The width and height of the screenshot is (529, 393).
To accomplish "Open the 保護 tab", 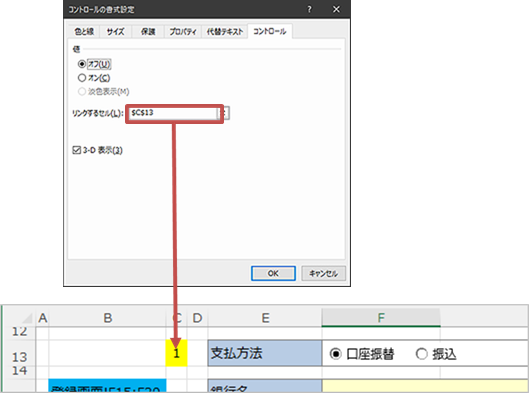I will [x=148, y=31].
